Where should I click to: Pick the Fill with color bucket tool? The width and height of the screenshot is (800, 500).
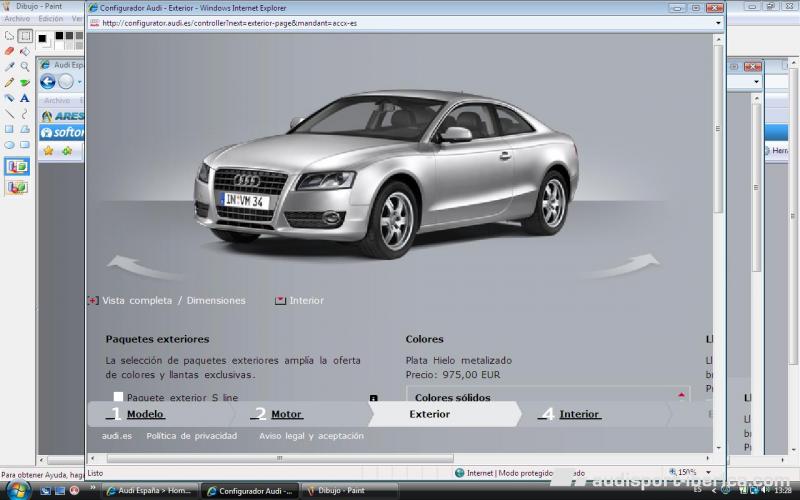[x=25, y=51]
